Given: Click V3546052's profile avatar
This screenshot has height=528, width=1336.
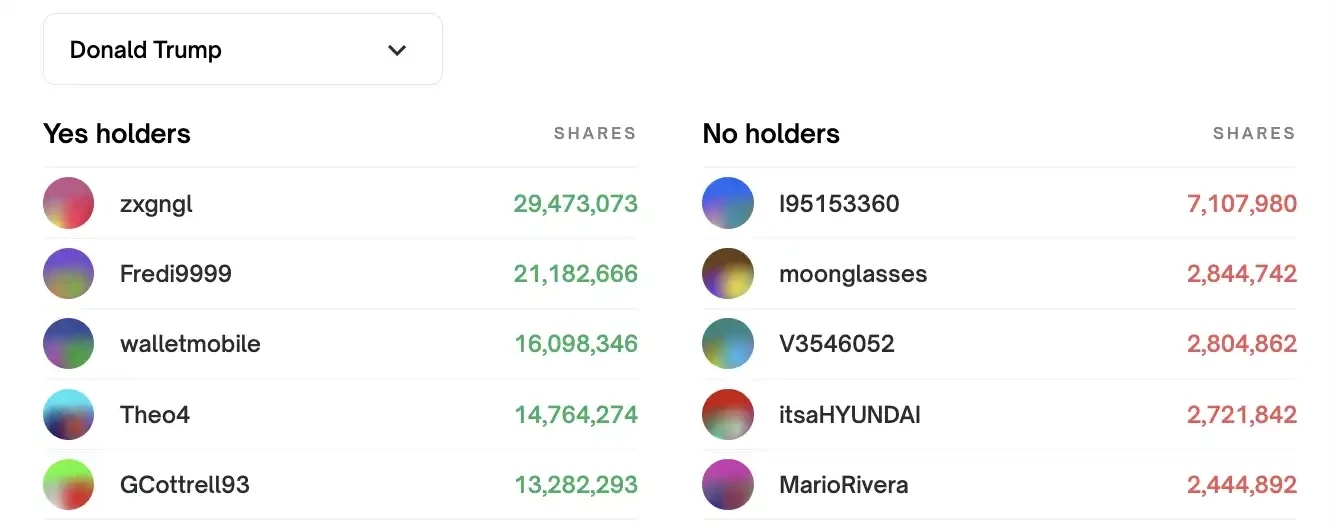Looking at the screenshot, I should tap(728, 344).
